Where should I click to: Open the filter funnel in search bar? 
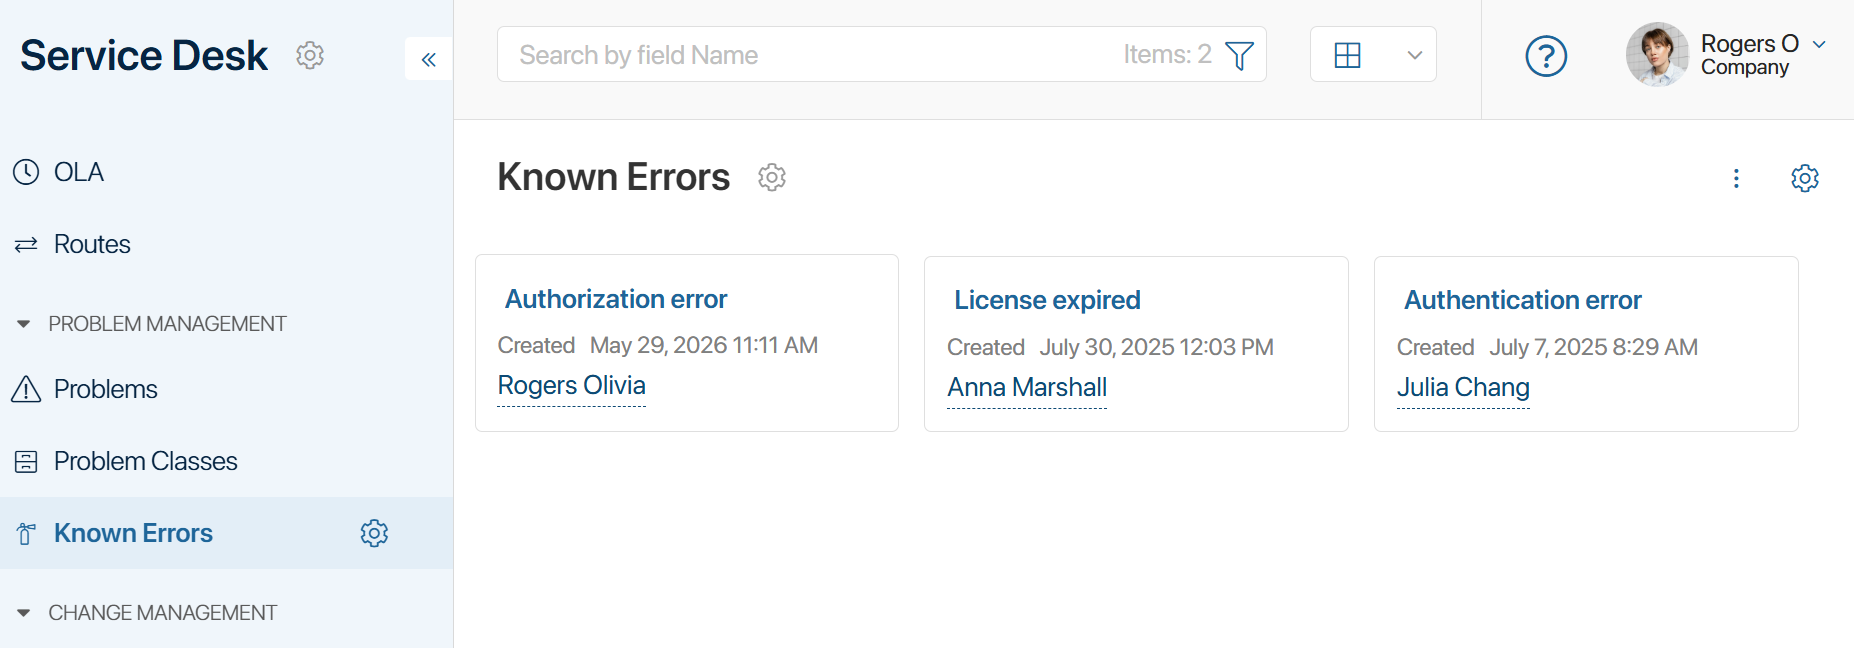(1239, 55)
